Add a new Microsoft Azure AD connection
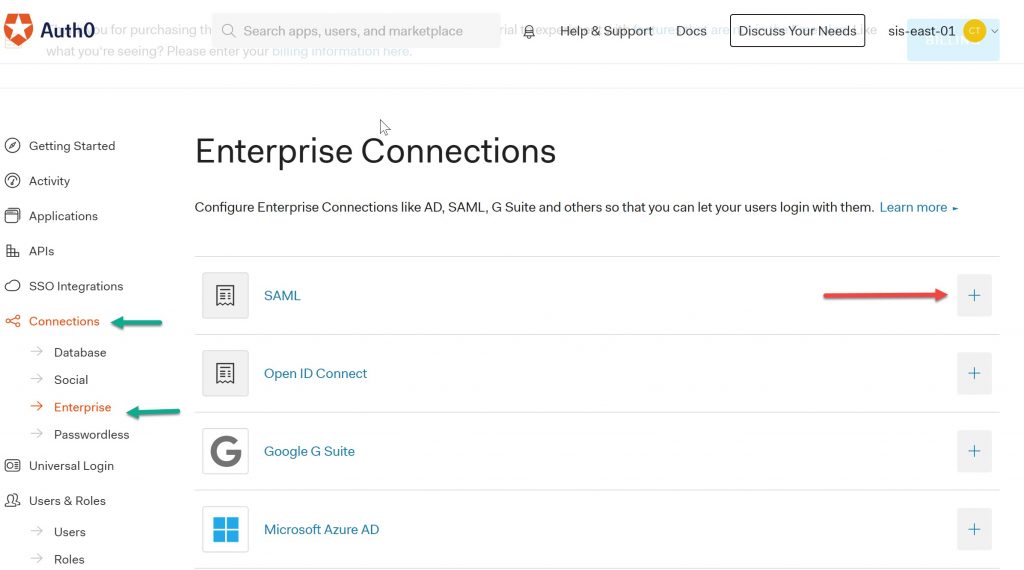 (974, 529)
